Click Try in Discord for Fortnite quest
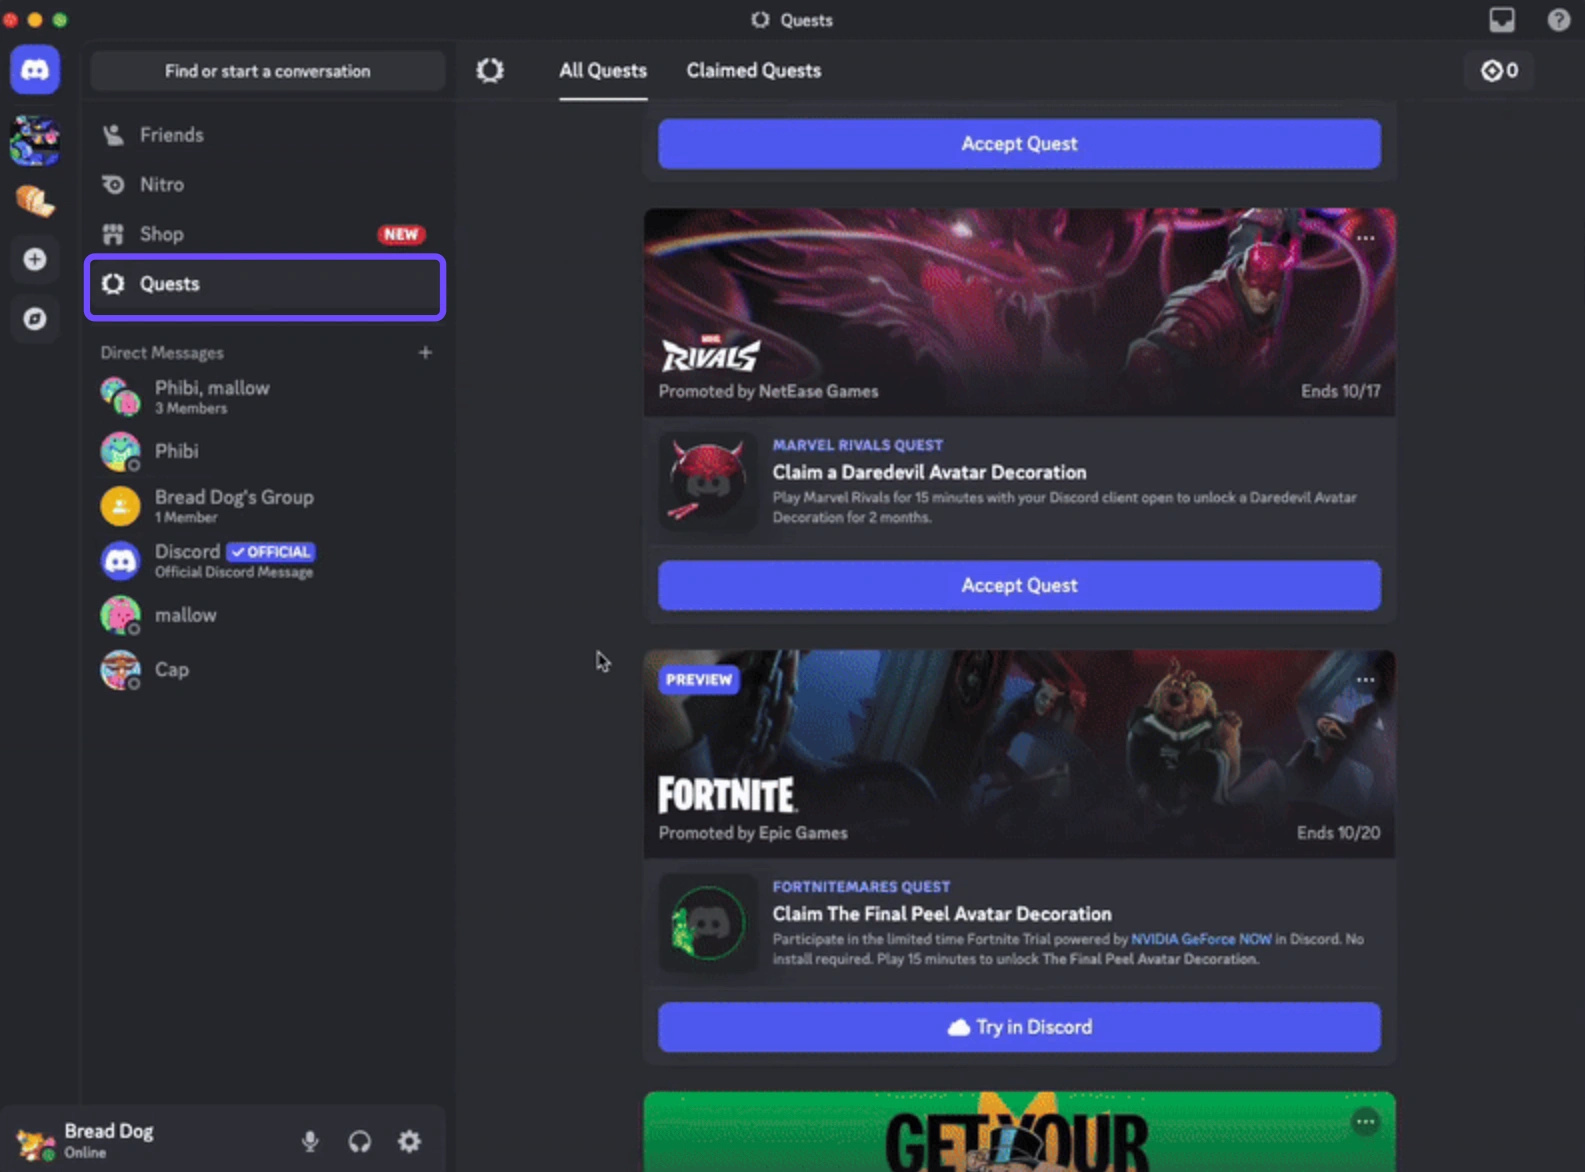This screenshot has width=1585, height=1172. coord(1019,1027)
